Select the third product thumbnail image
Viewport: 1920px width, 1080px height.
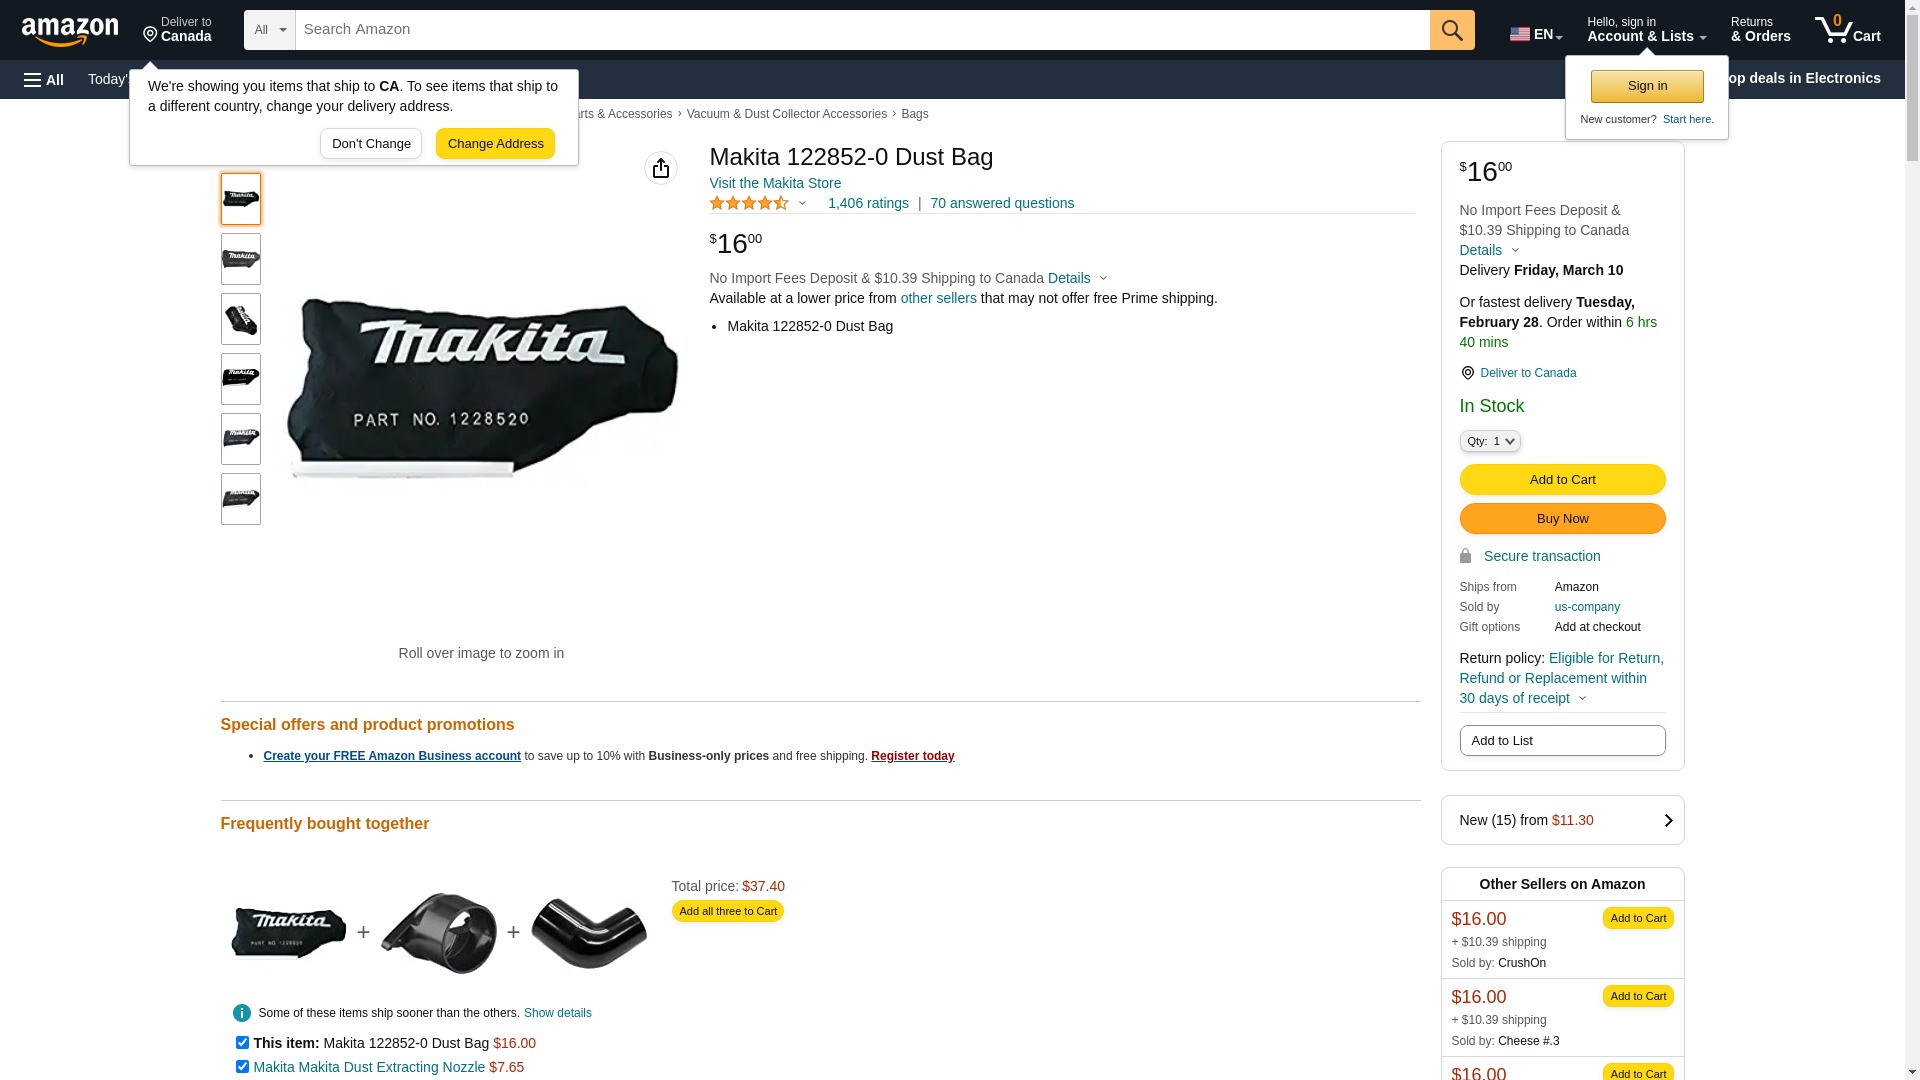pos(241,319)
